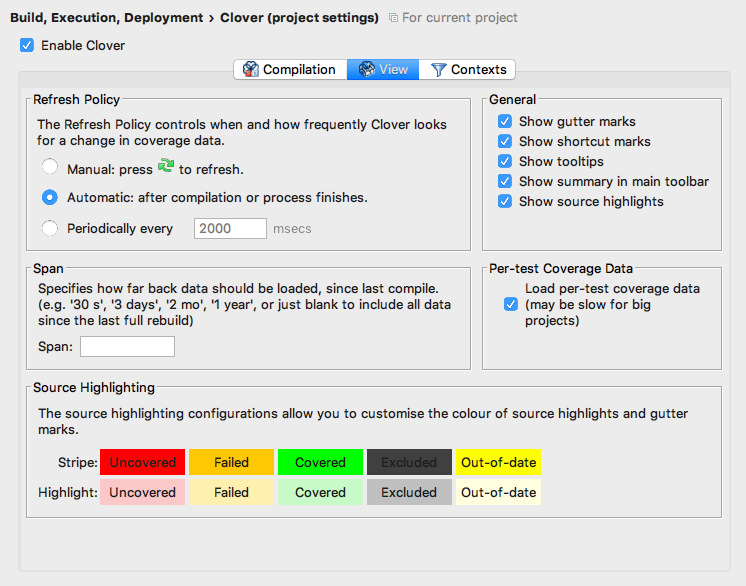Image resolution: width=746 pixels, height=586 pixels.
Task: Disable Load per-test coverage data
Action: click(x=511, y=304)
